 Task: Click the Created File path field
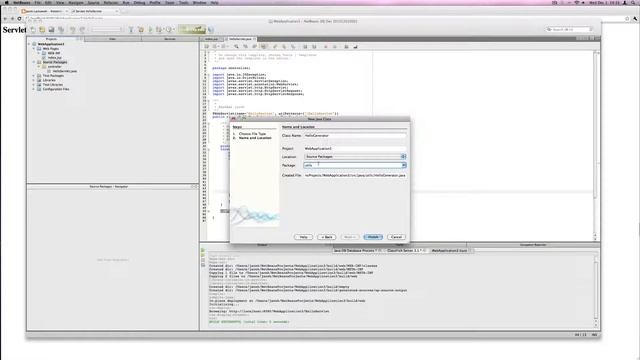coord(355,175)
